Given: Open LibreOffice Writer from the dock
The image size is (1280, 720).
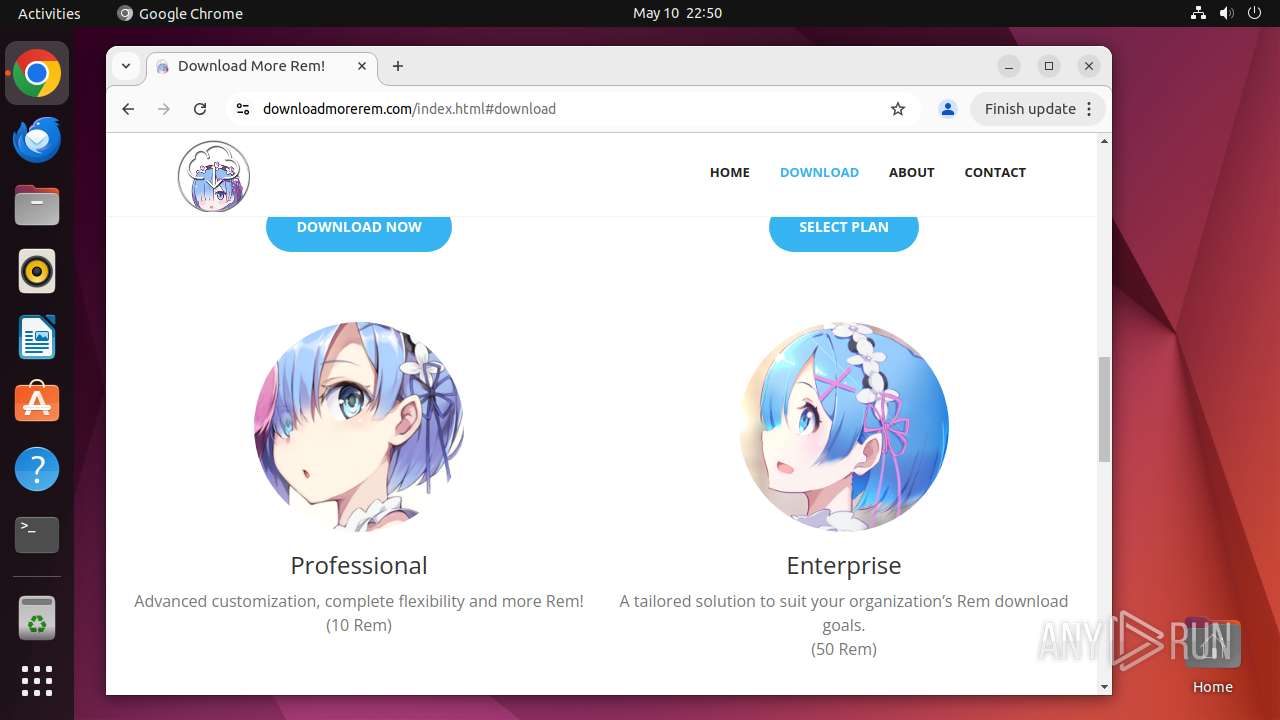Looking at the screenshot, I should pos(37,337).
